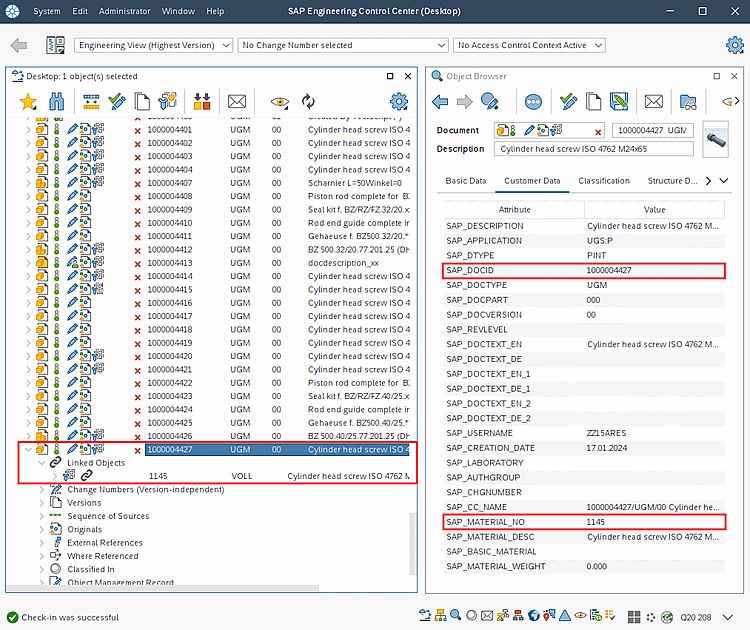This screenshot has width=750, height=630.
Task: Click the refresh arrows icon in Desktop toolbar
Action: [309, 101]
